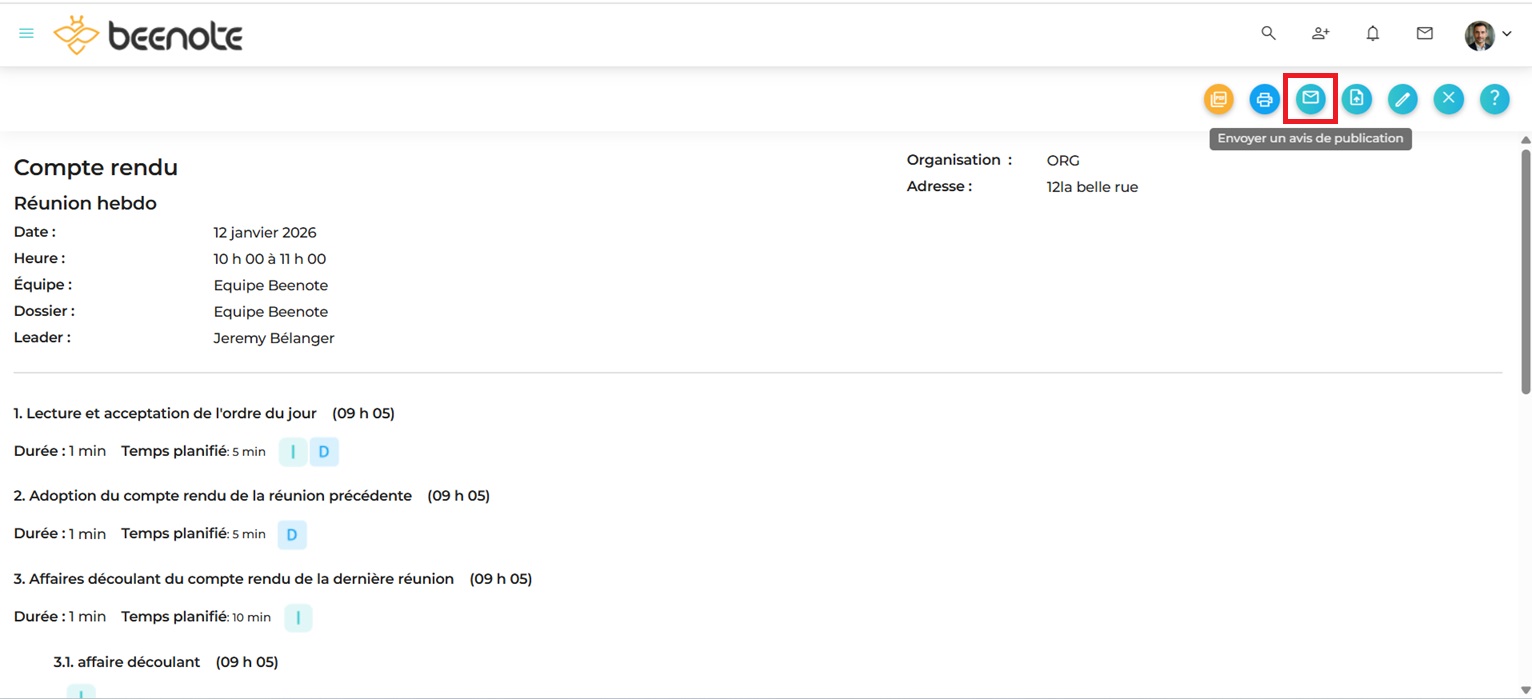
Task: Close the report with X button
Action: point(1448,99)
